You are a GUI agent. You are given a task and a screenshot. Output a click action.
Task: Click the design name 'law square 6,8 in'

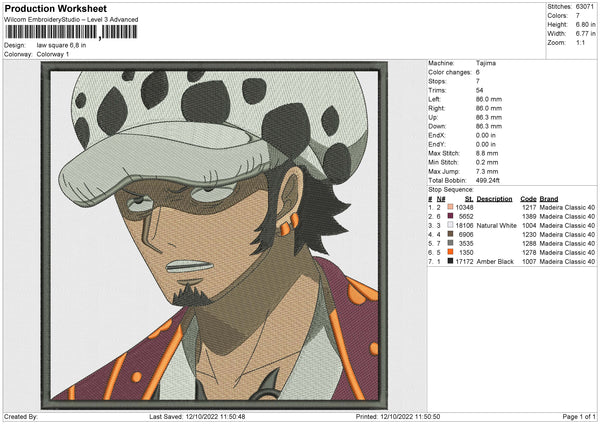tap(61, 45)
